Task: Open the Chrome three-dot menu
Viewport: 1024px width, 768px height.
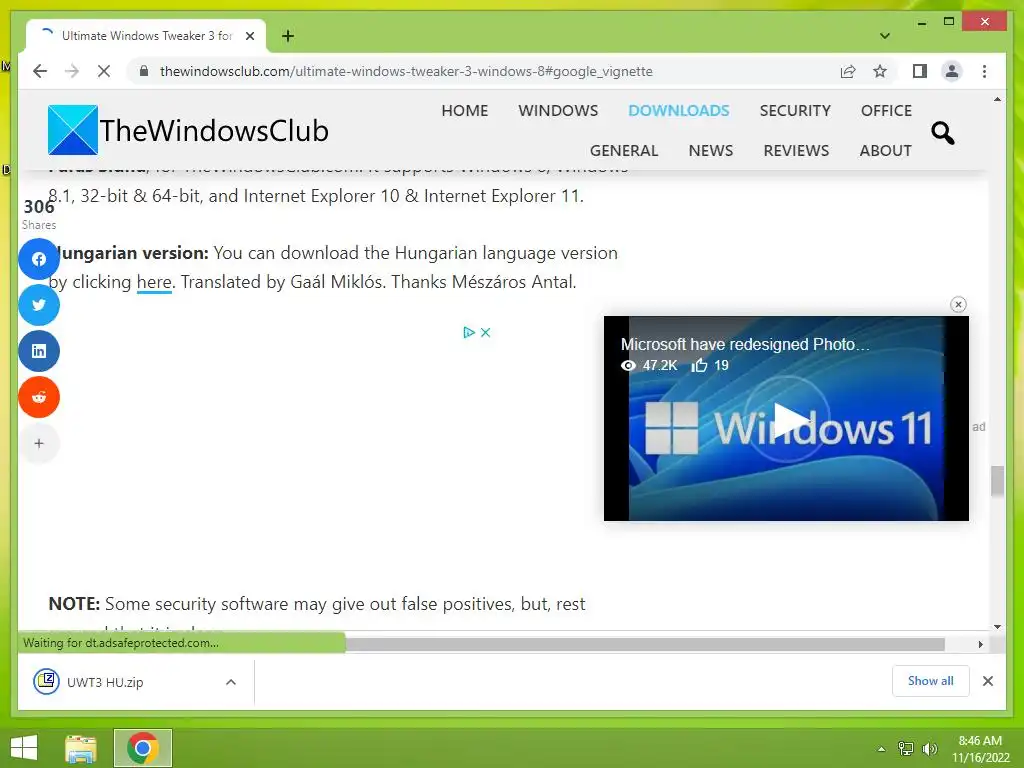Action: 984,71
